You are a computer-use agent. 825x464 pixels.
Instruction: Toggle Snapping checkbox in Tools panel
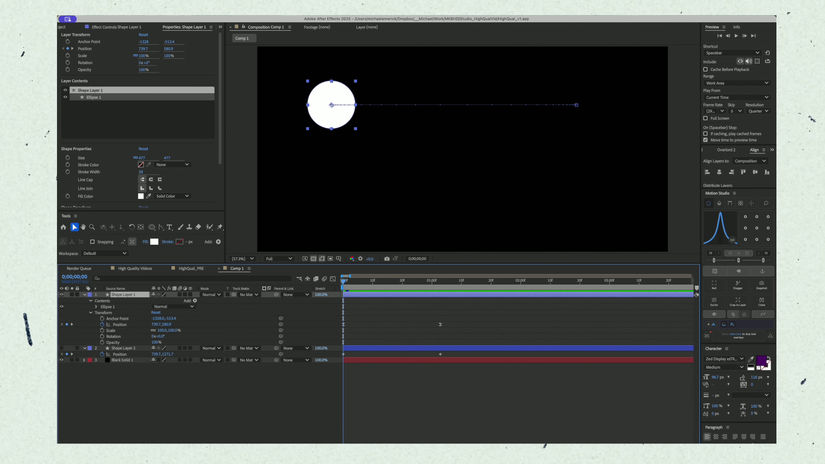click(x=93, y=242)
